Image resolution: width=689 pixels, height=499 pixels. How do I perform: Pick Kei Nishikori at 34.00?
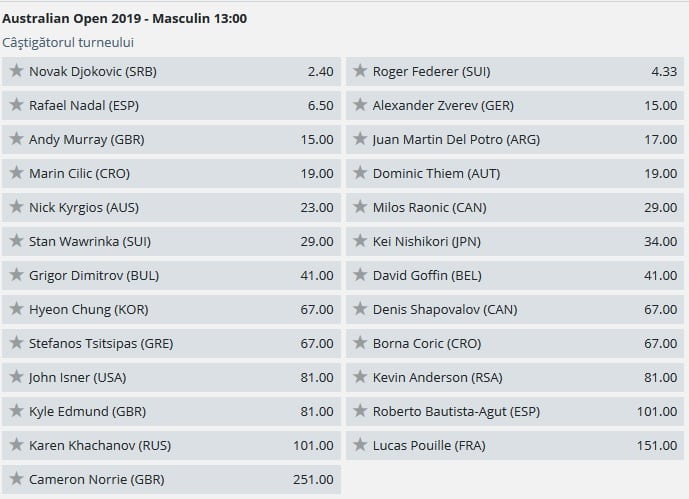click(x=660, y=241)
